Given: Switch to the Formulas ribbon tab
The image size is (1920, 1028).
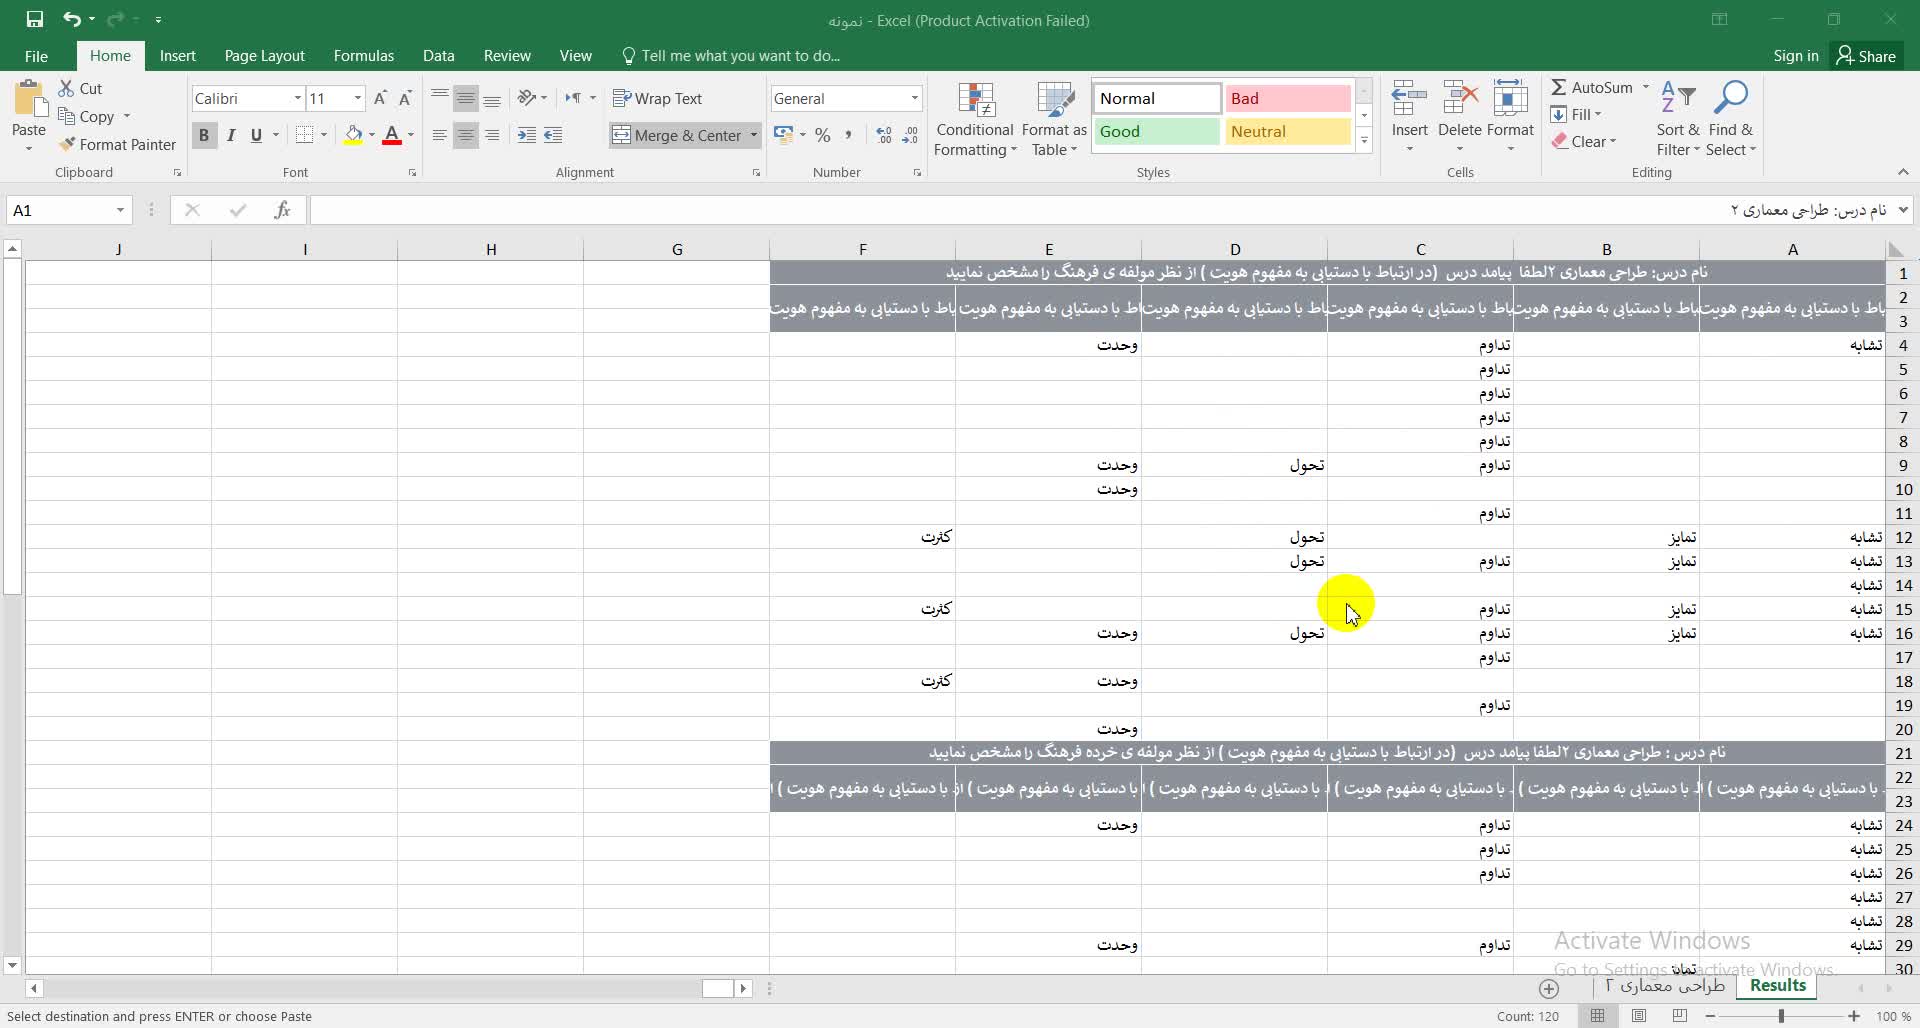Looking at the screenshot, I should point(363,56).
